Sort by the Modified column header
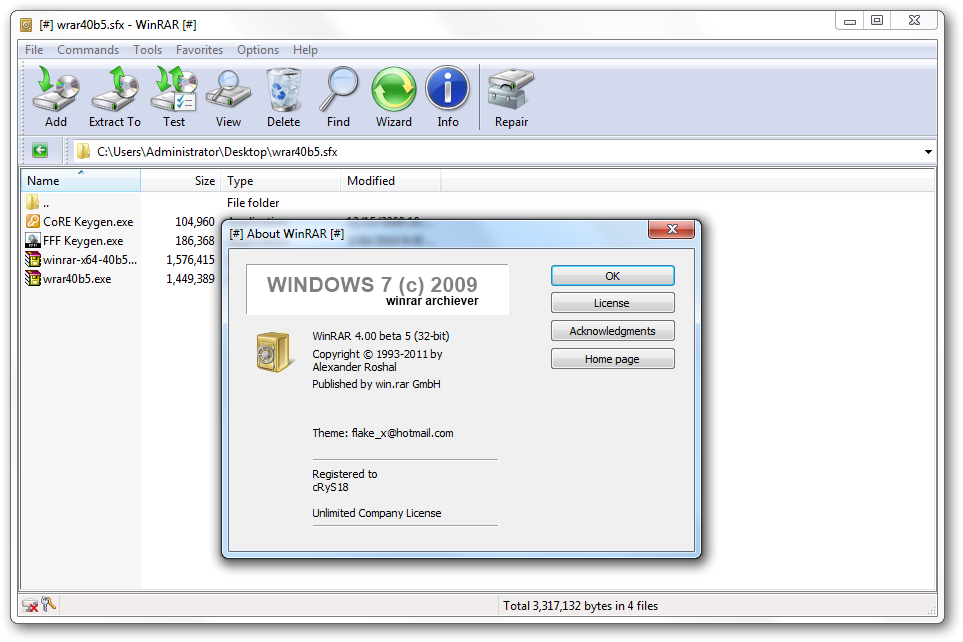This screenshot has width=963, height=642. pos(391,181)
